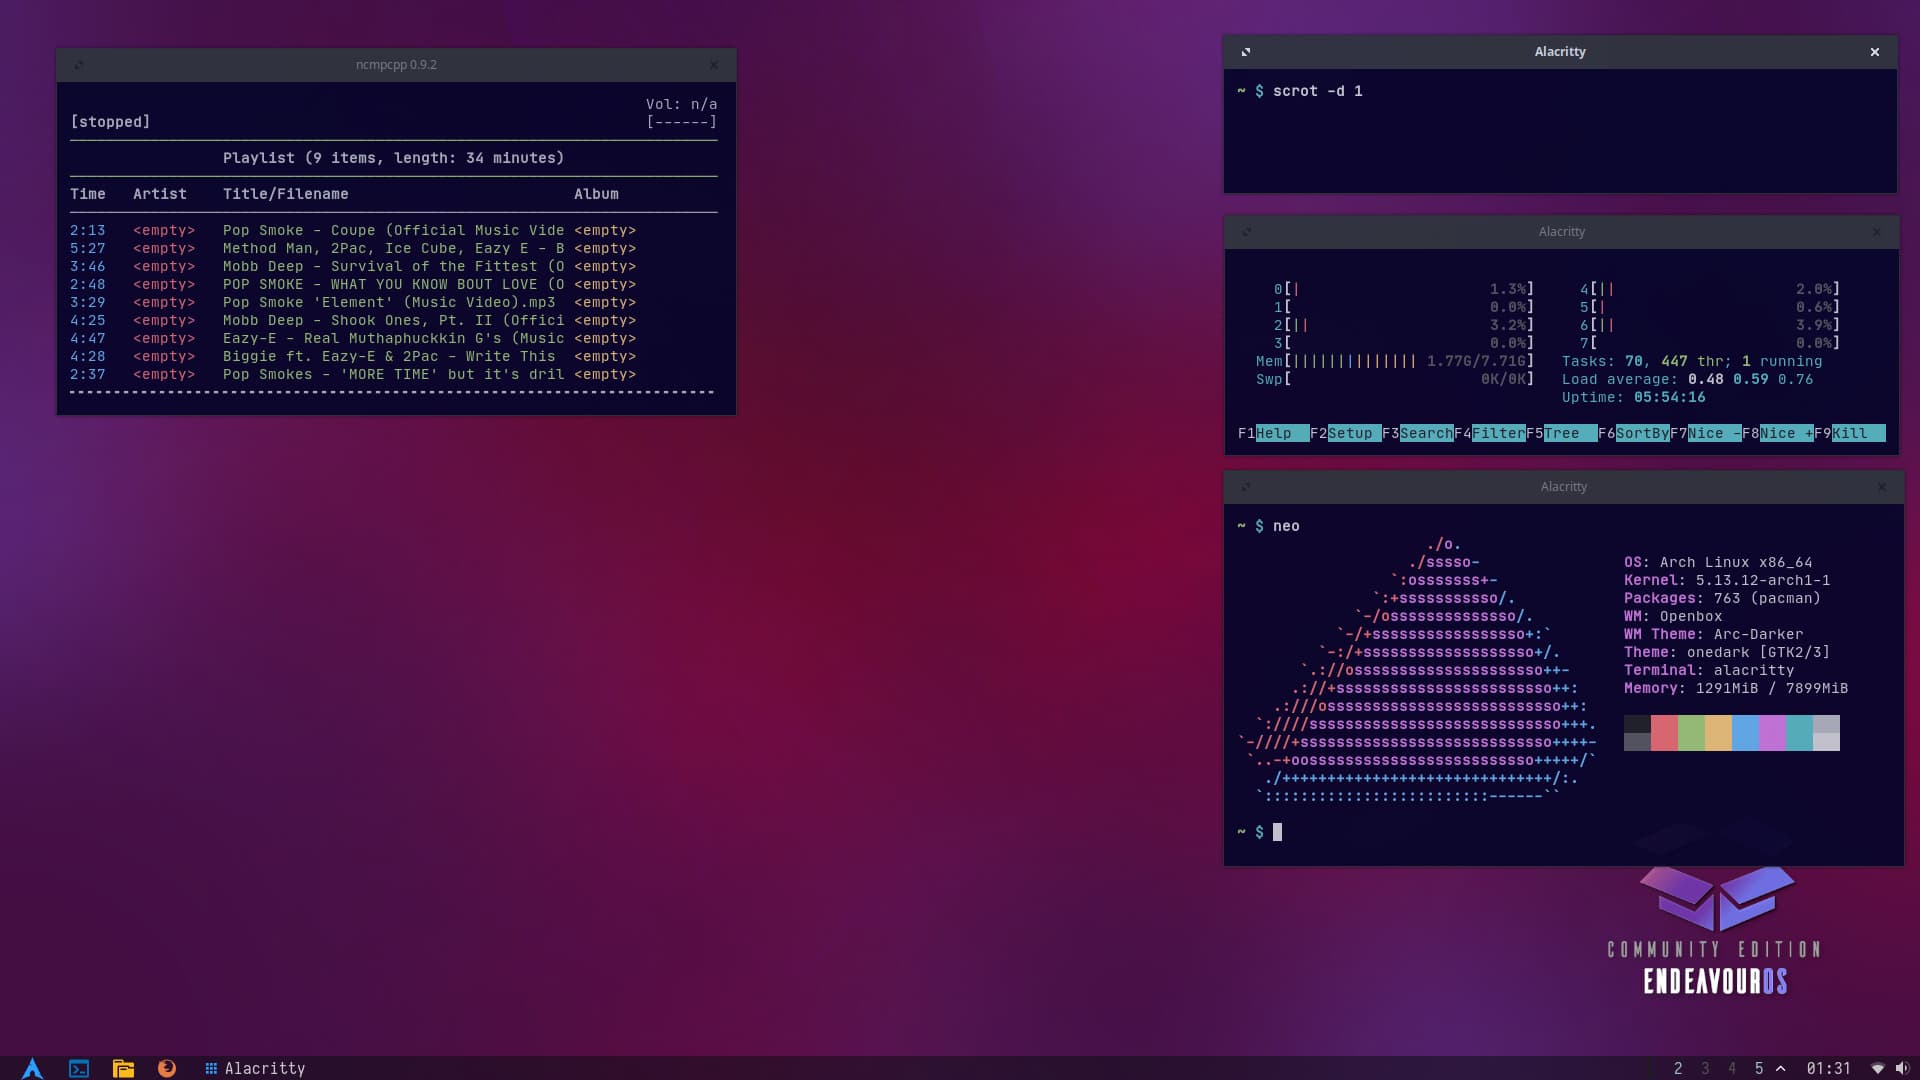Image resolution: width=1920 pixels, height=1080 pixels.
Task: Select F3 Search in htop toolbar
Action: [1424, 433]
